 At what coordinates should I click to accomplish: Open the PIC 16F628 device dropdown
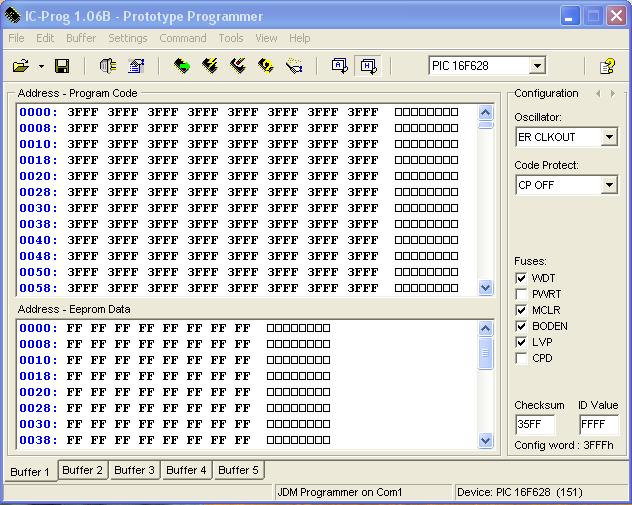pyautogui.click(x=537, y=66)
